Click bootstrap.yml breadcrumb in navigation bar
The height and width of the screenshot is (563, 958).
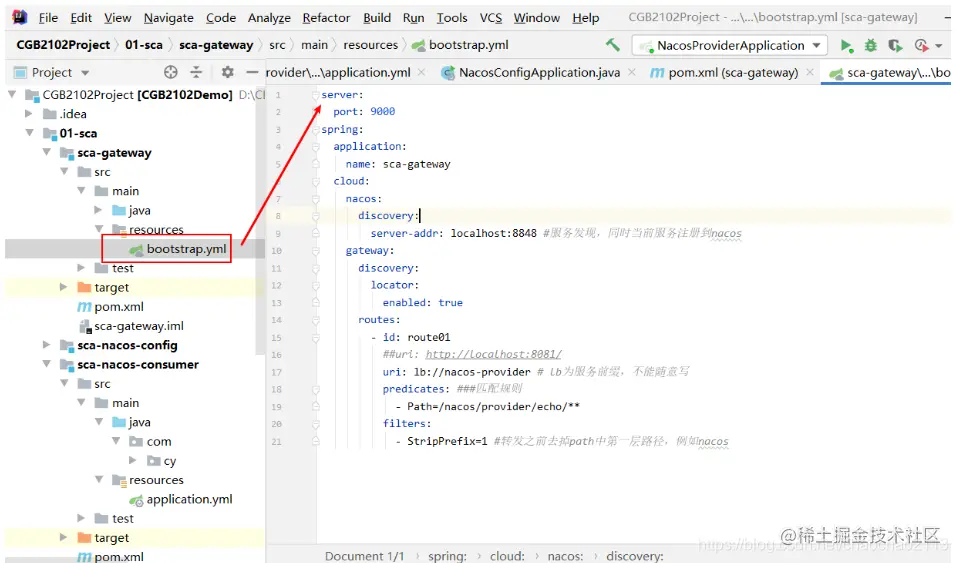click(461, 45)
